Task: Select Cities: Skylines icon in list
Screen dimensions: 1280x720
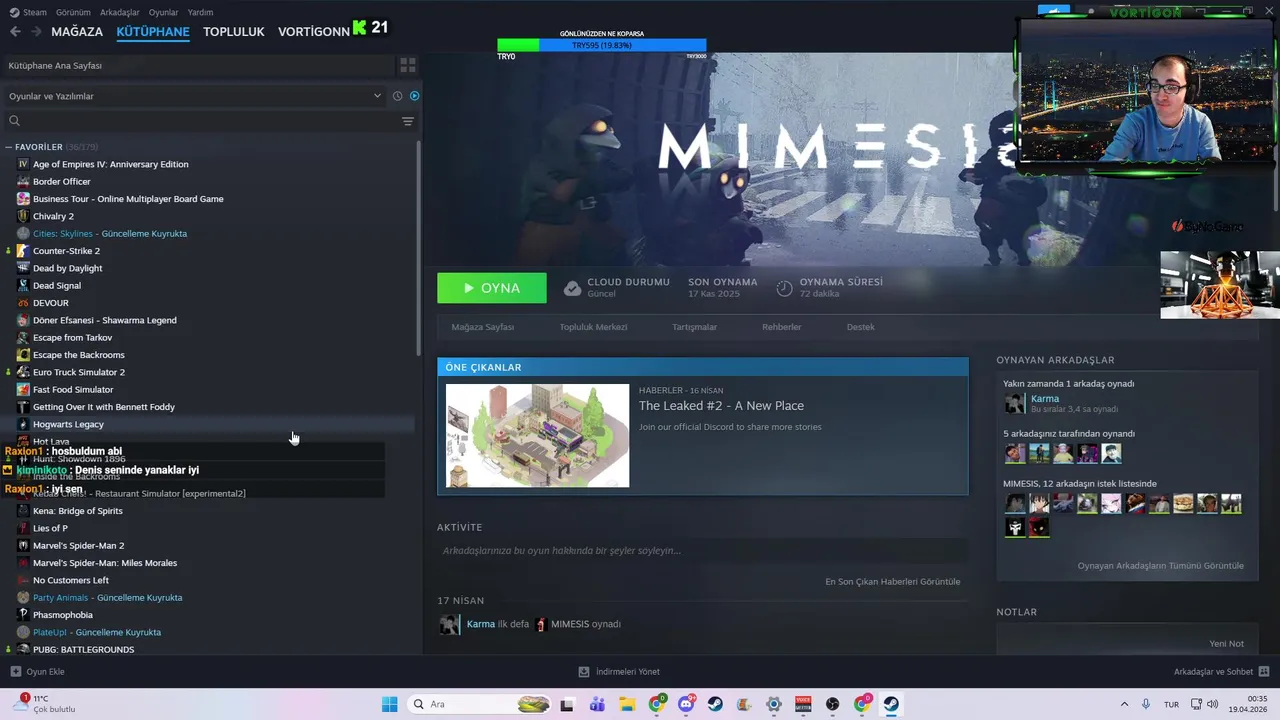Action: [x=23, y=233]
